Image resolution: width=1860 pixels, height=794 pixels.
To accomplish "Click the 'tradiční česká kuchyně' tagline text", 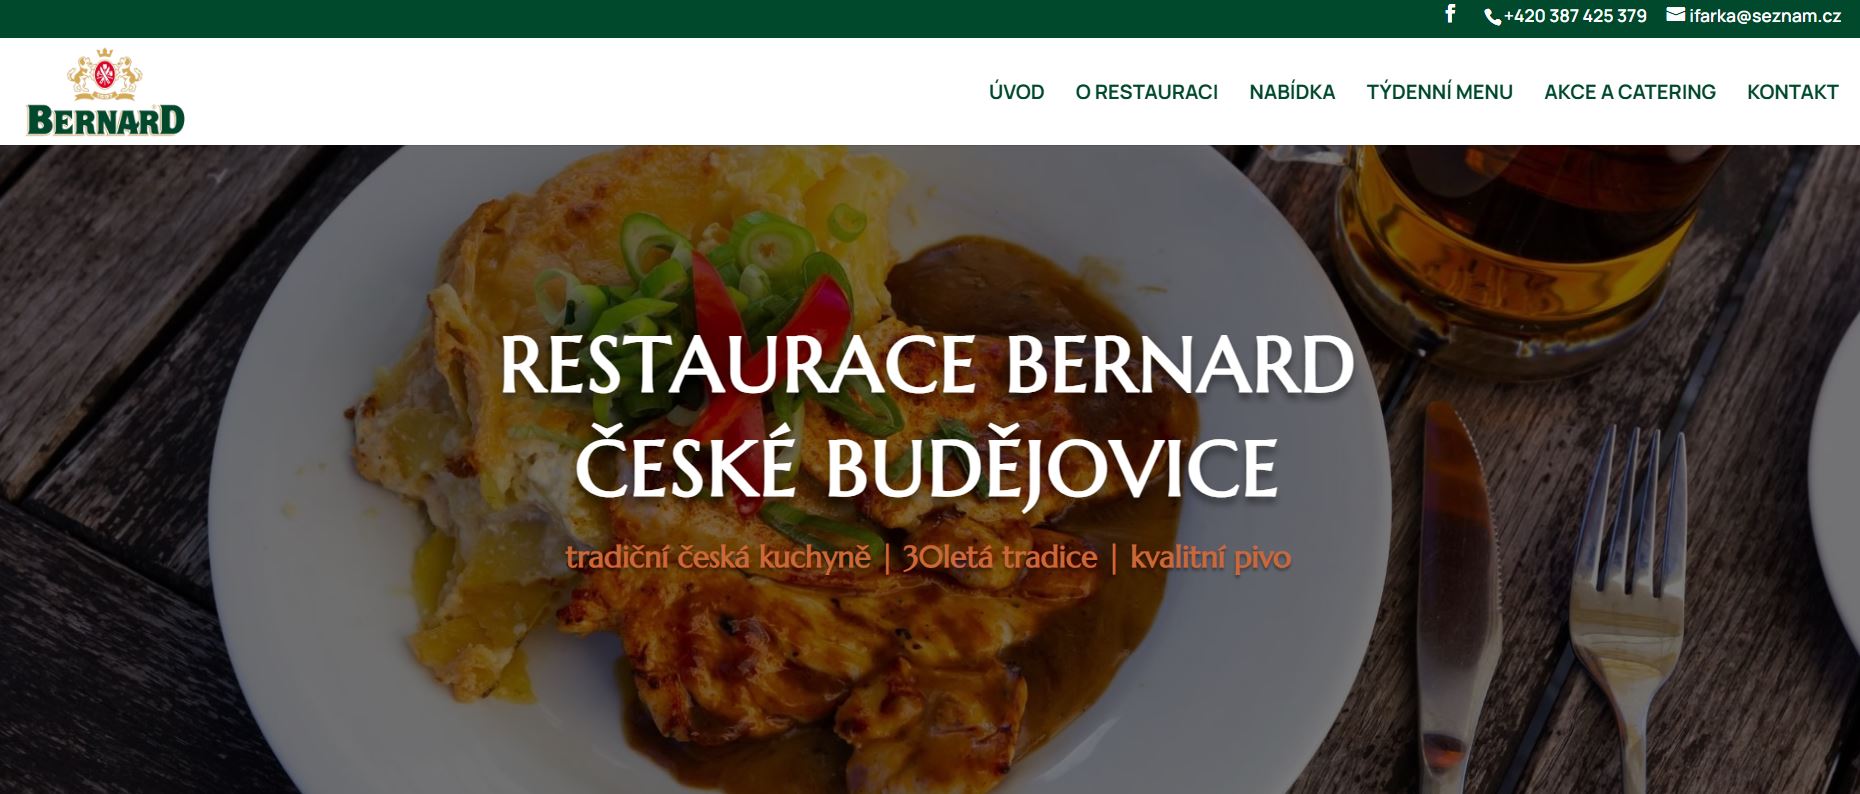I will point(718,557).
